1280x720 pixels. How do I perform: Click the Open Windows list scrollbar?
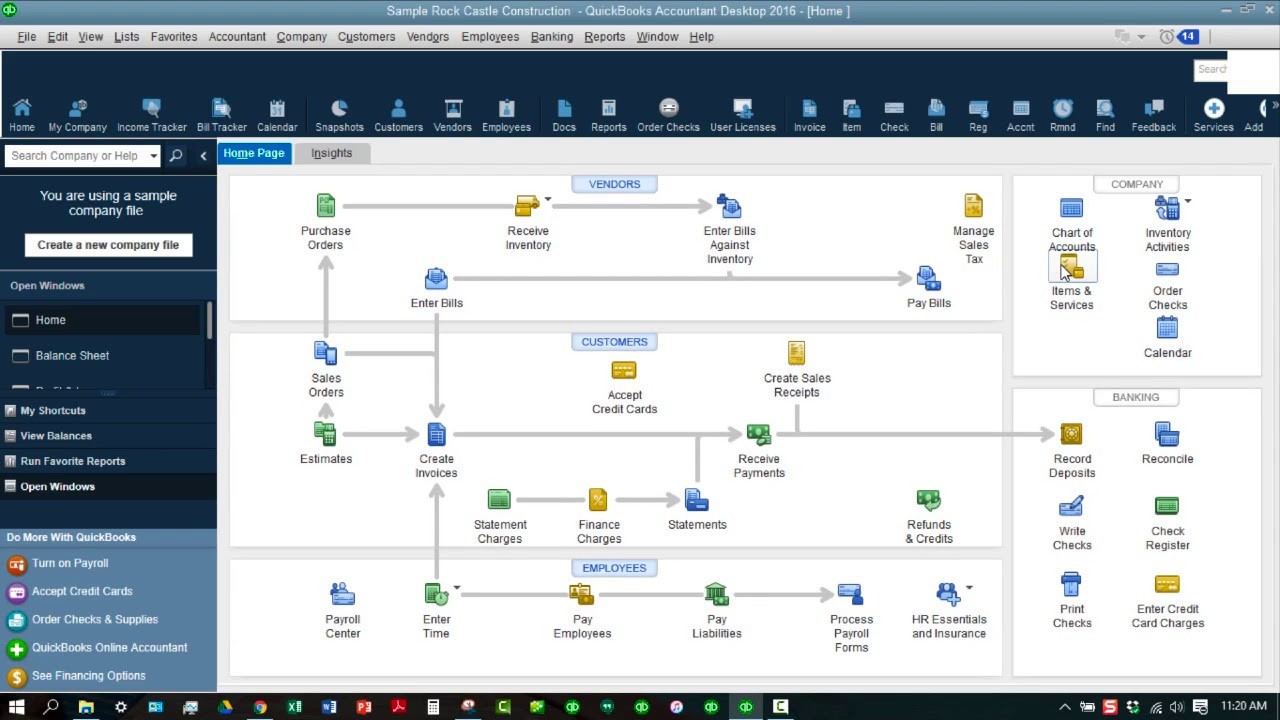pyautogui.click(x=209, y=320)
